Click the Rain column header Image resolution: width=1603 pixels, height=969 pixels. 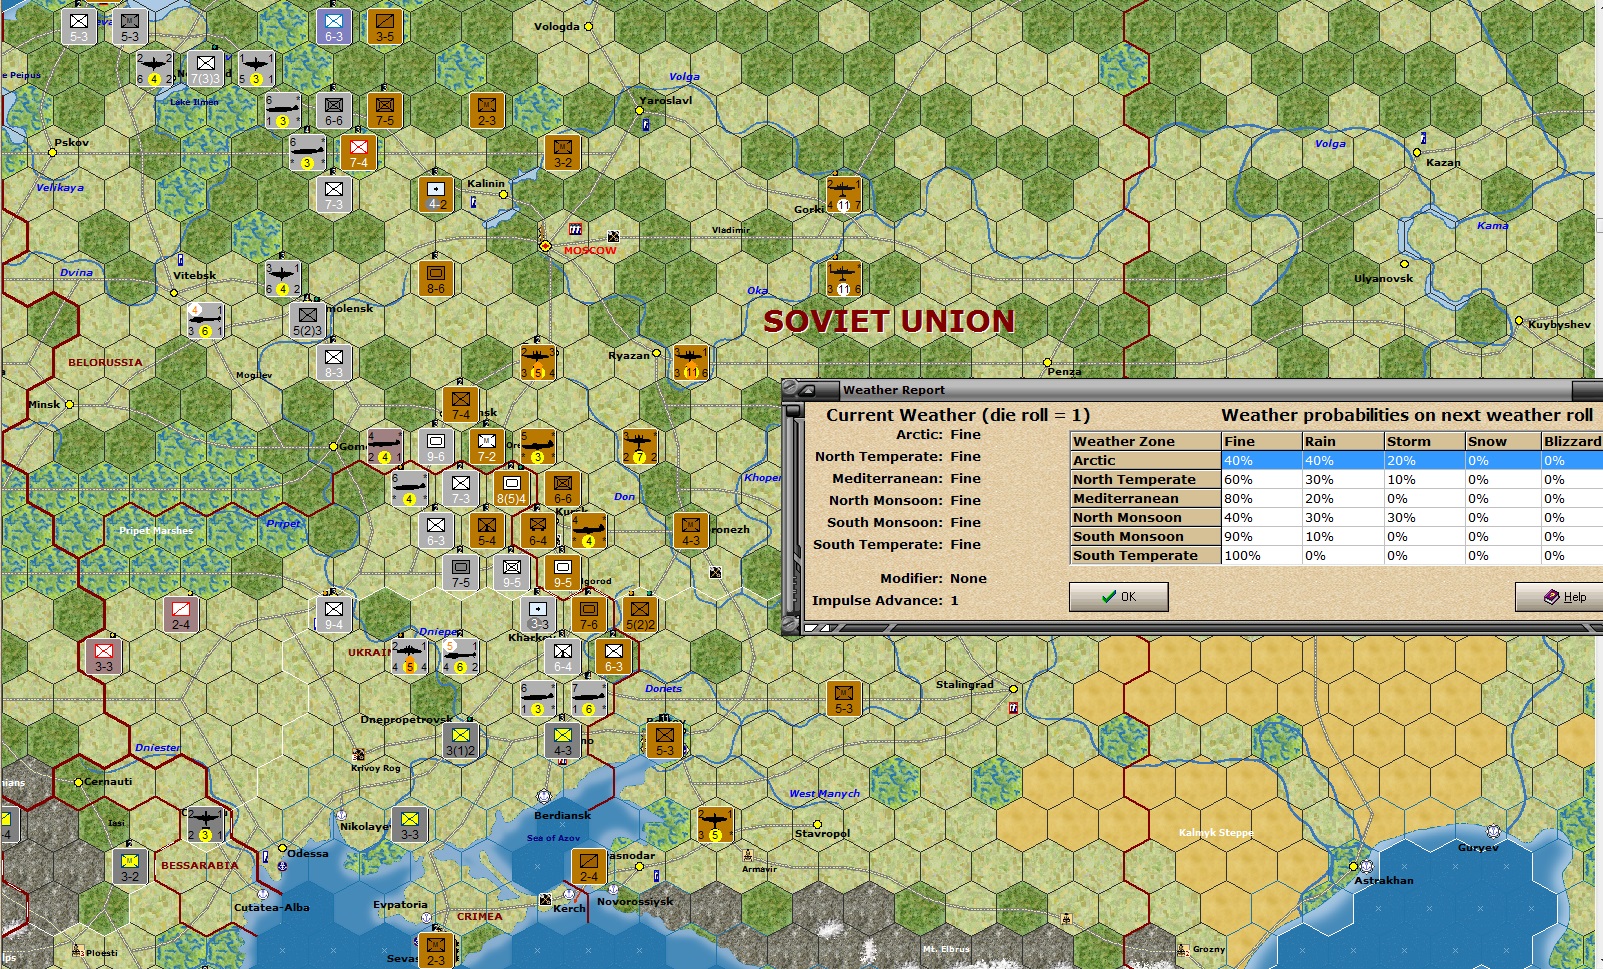pyautogui.click(x=1342, y=441)
